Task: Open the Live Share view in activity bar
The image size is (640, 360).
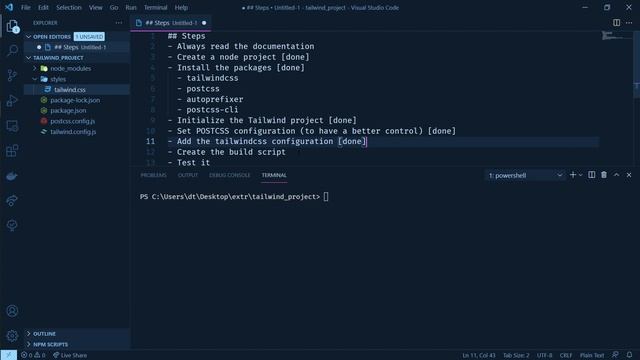Action: pyautogui.click(x=12, y=200)
